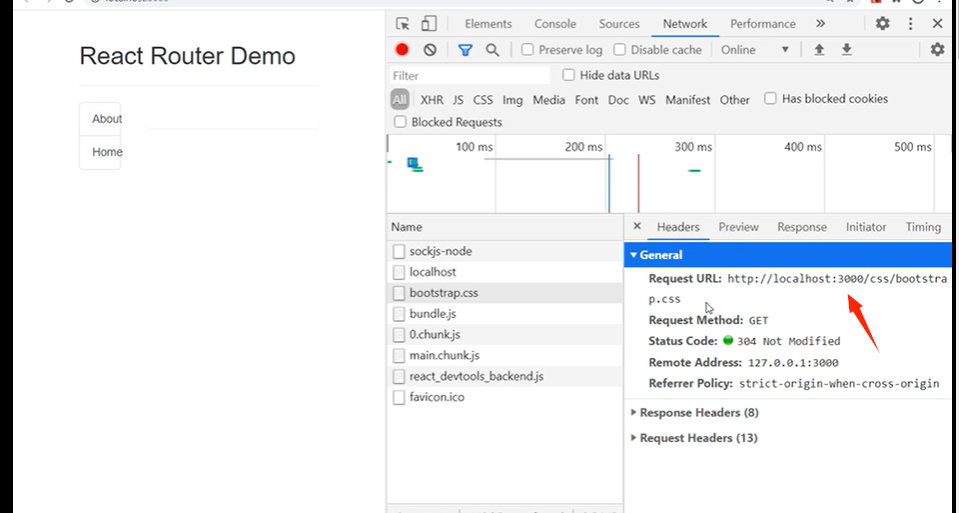Screen dimensions: 959x513
Task: Click the 300 ms timeline overview marker
Action: pyautogui.click(x=693, y=147)
